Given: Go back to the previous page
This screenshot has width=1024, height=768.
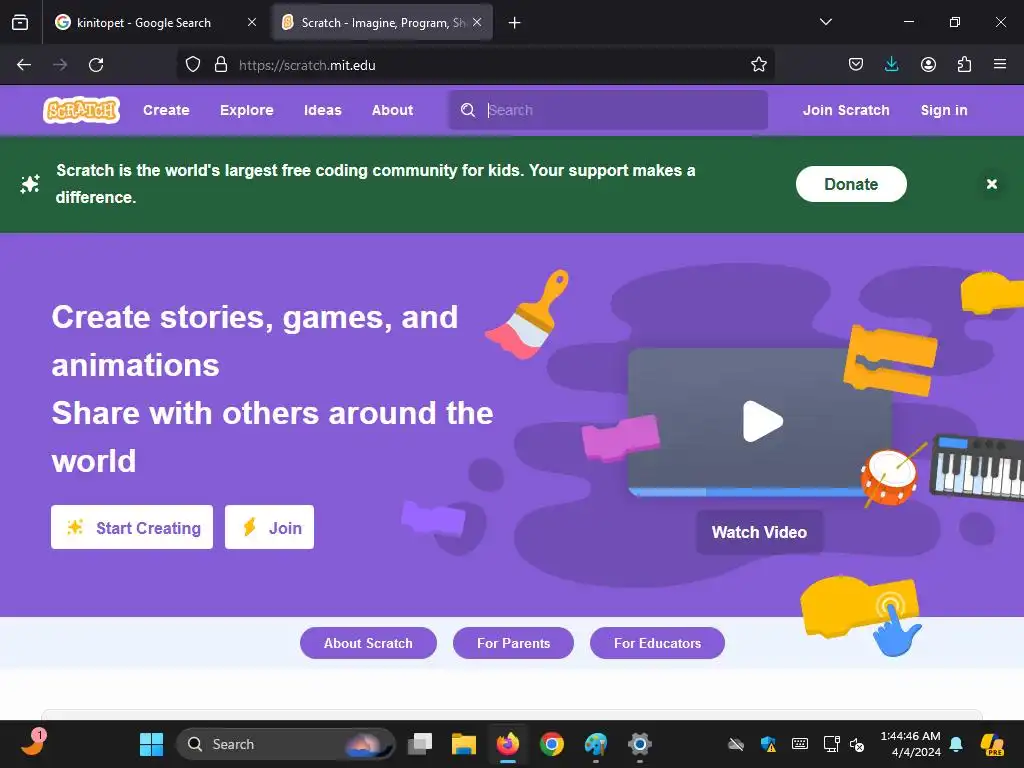Looking at the screenshot, I should click(x=24, y=65).
